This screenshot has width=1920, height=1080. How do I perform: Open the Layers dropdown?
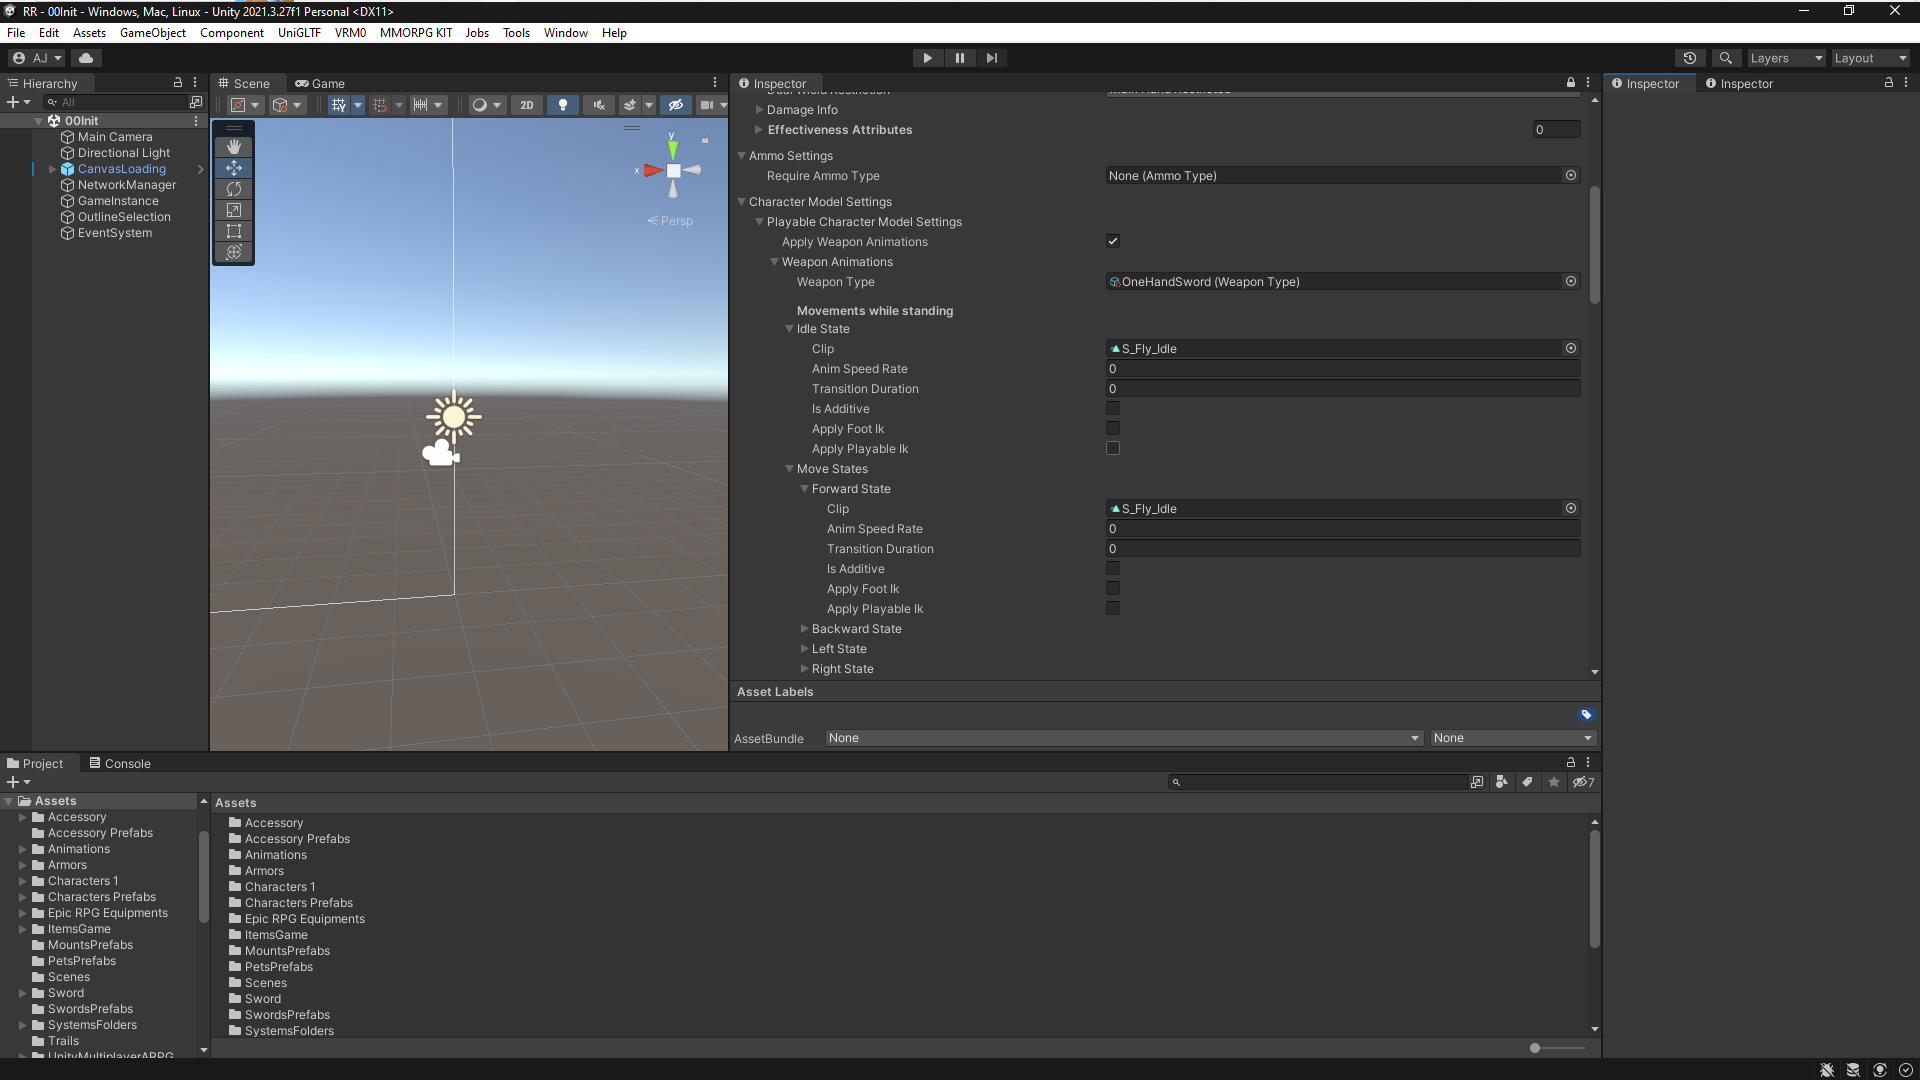1786,58
